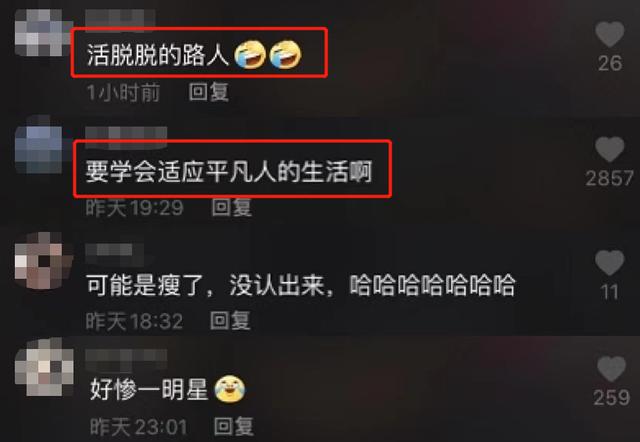The width and height of the screenshot is (640, 442).
Task: Select comment text 活脱脱的路人
Action: [158, 55]
